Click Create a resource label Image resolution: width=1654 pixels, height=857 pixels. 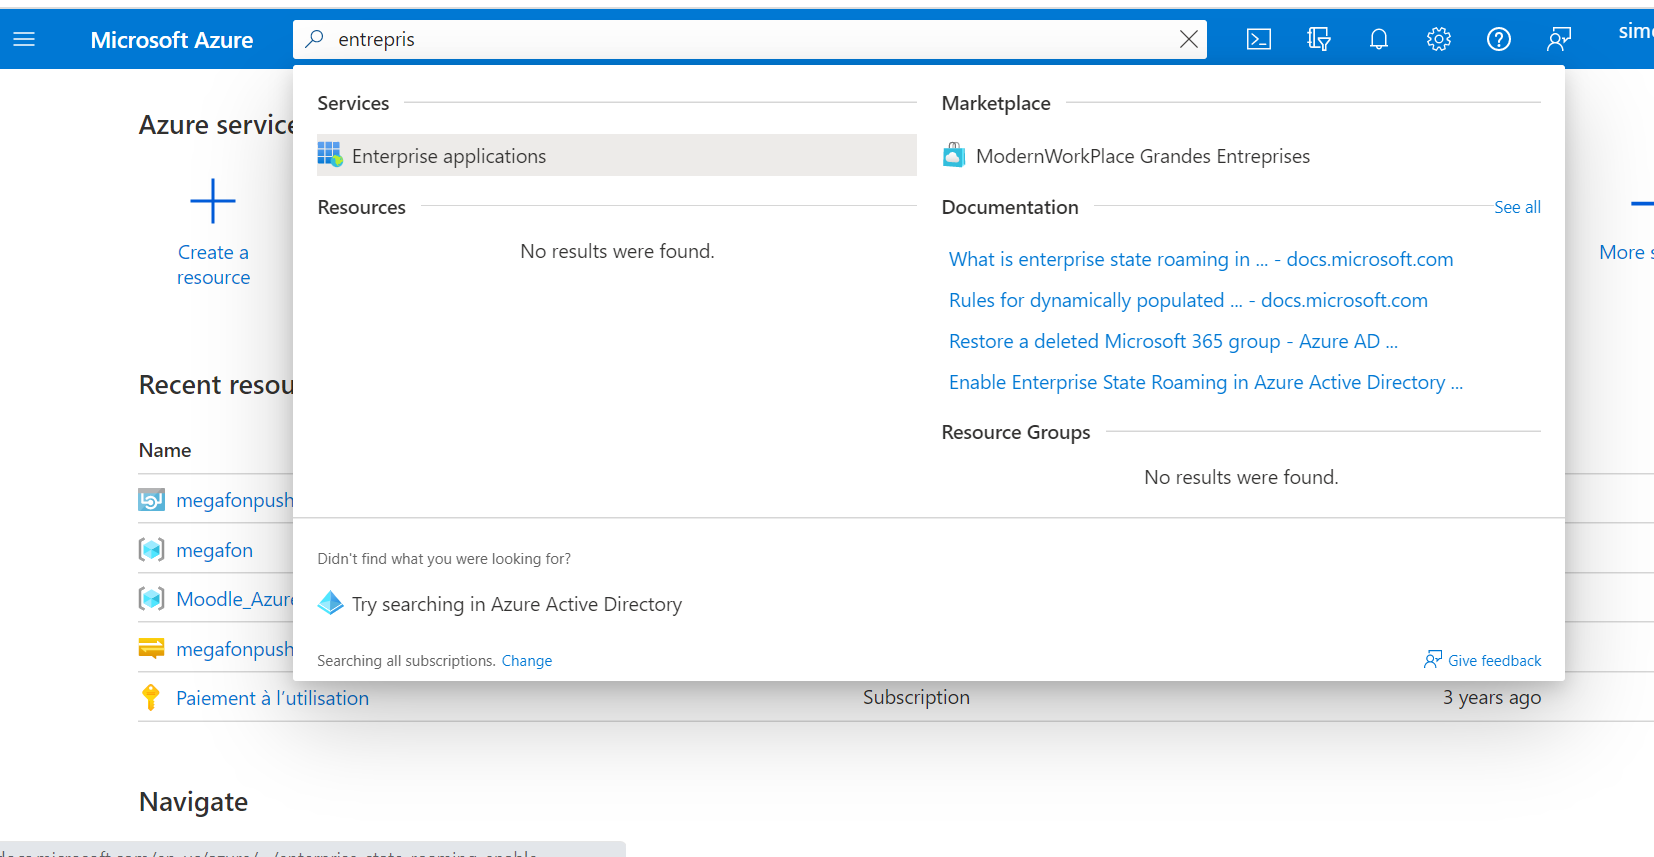pyautogui.click(x=214, y=265)
